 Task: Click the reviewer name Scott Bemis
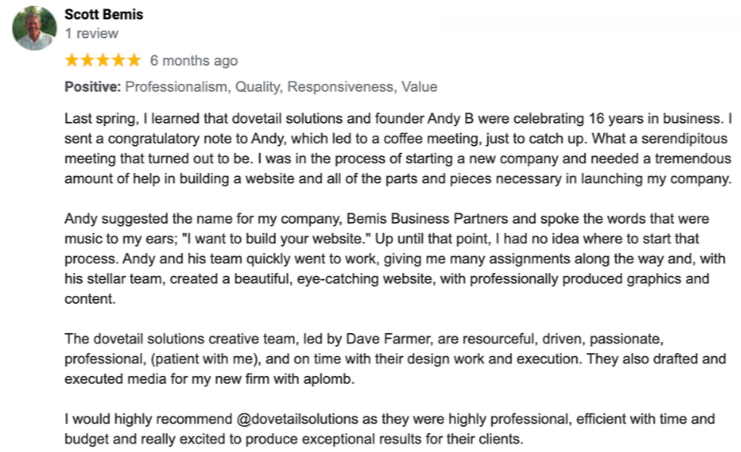[x=103, y=15]
